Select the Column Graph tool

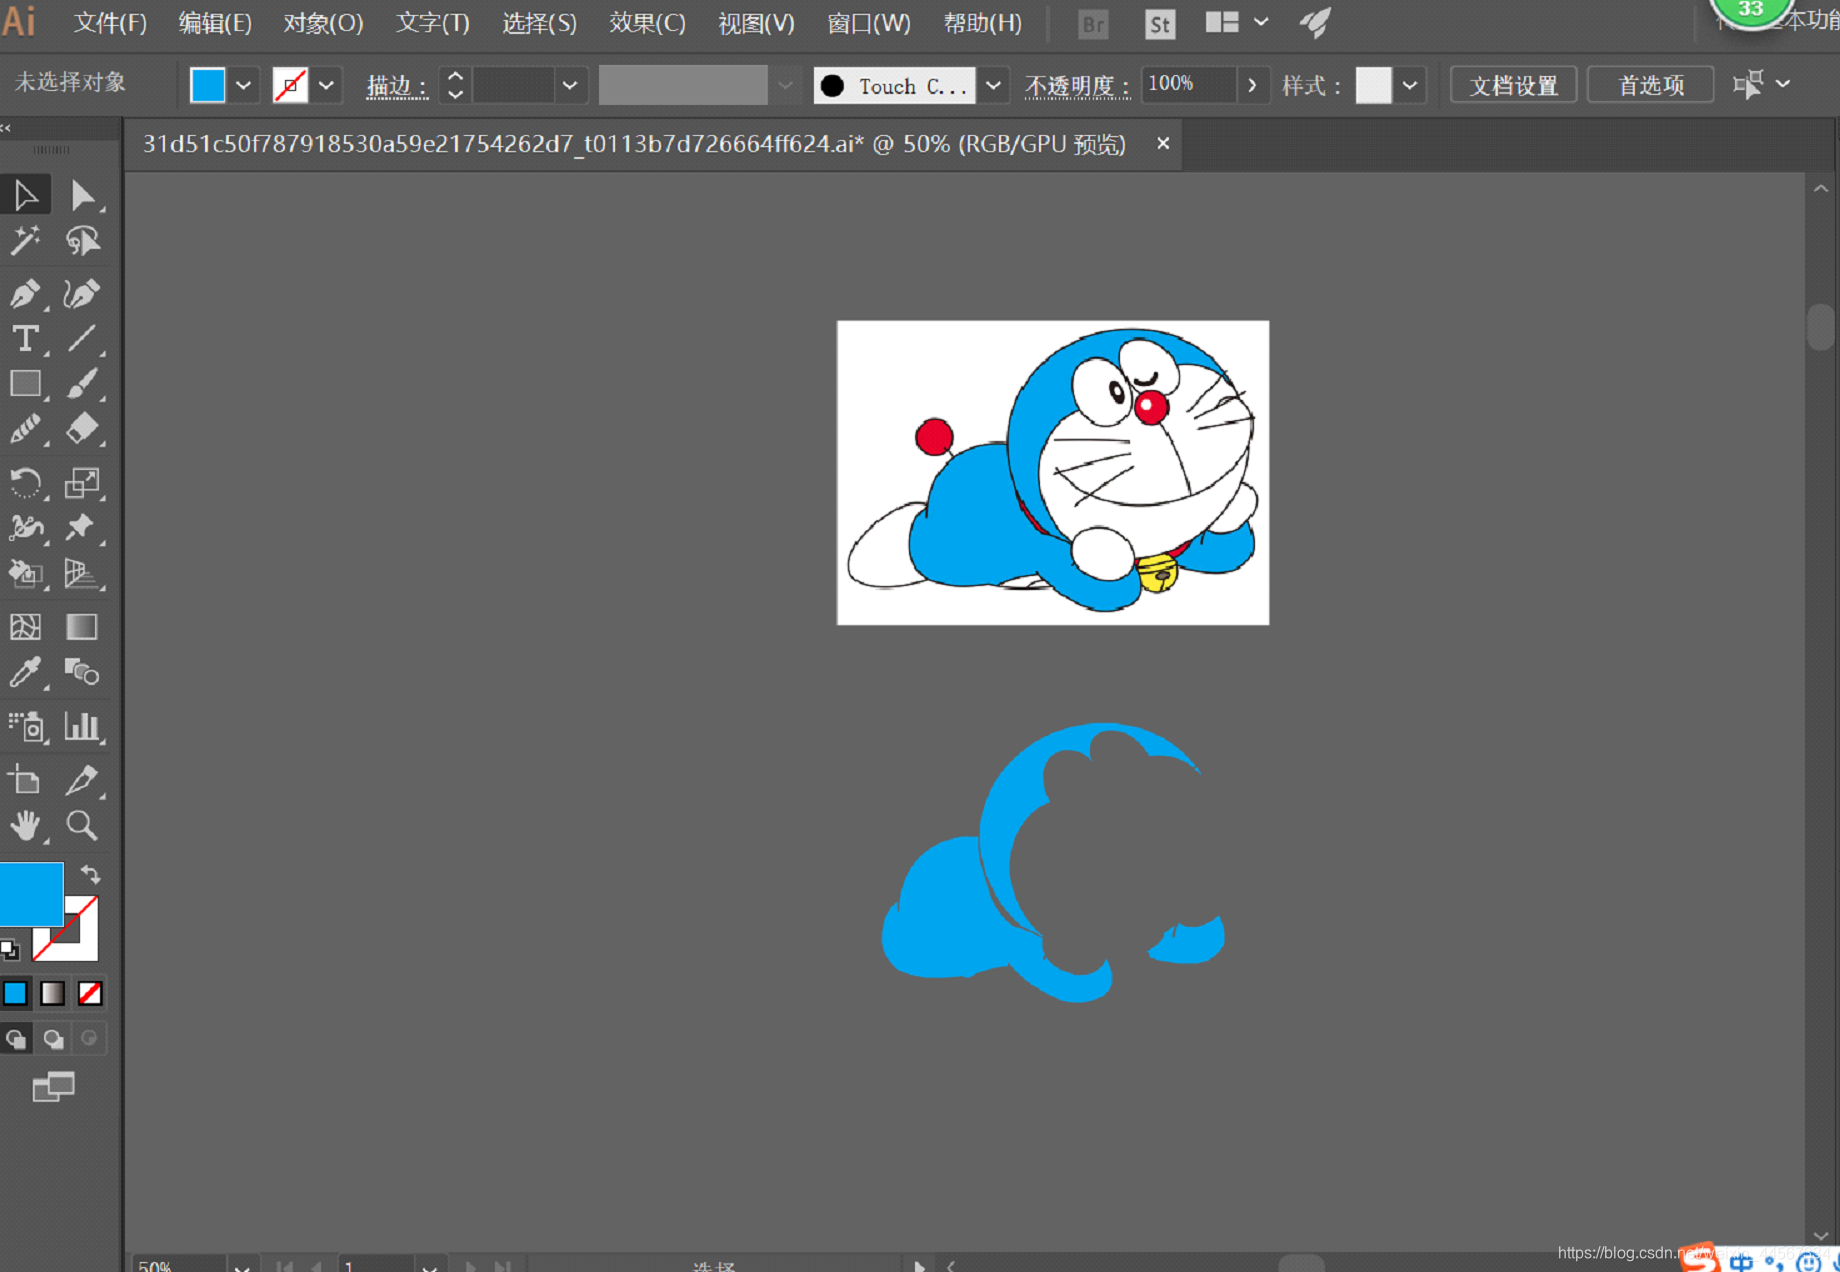pyautogui.click(x=82, y=726)
